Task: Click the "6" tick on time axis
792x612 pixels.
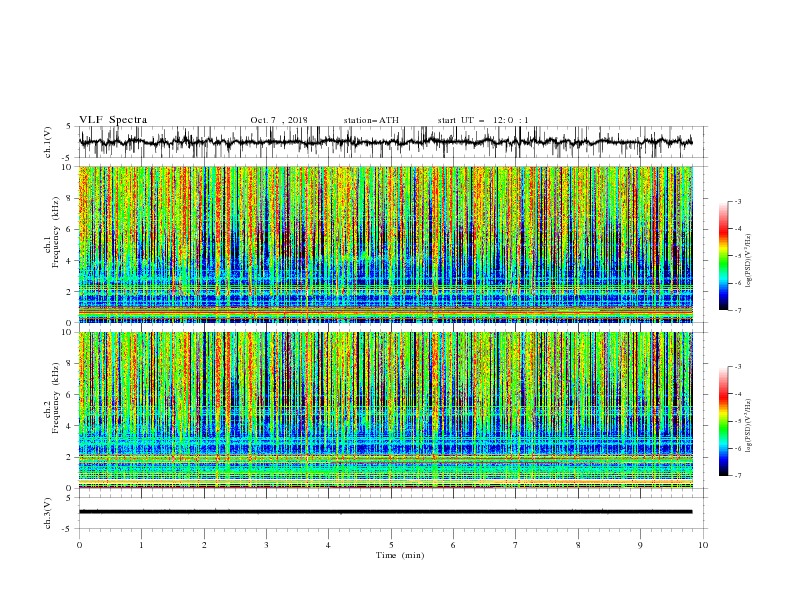Action: [453, 545]
